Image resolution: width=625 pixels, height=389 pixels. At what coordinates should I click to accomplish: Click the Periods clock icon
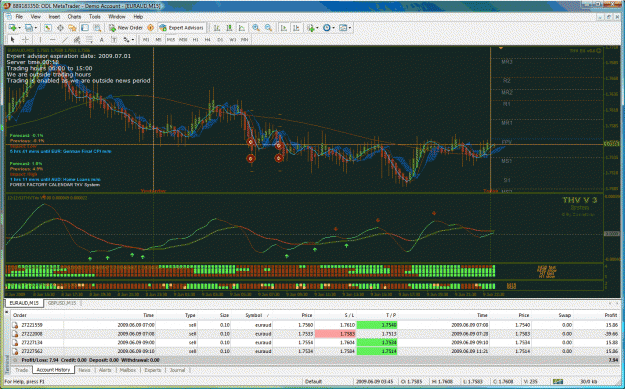click(x=327, y=28)
